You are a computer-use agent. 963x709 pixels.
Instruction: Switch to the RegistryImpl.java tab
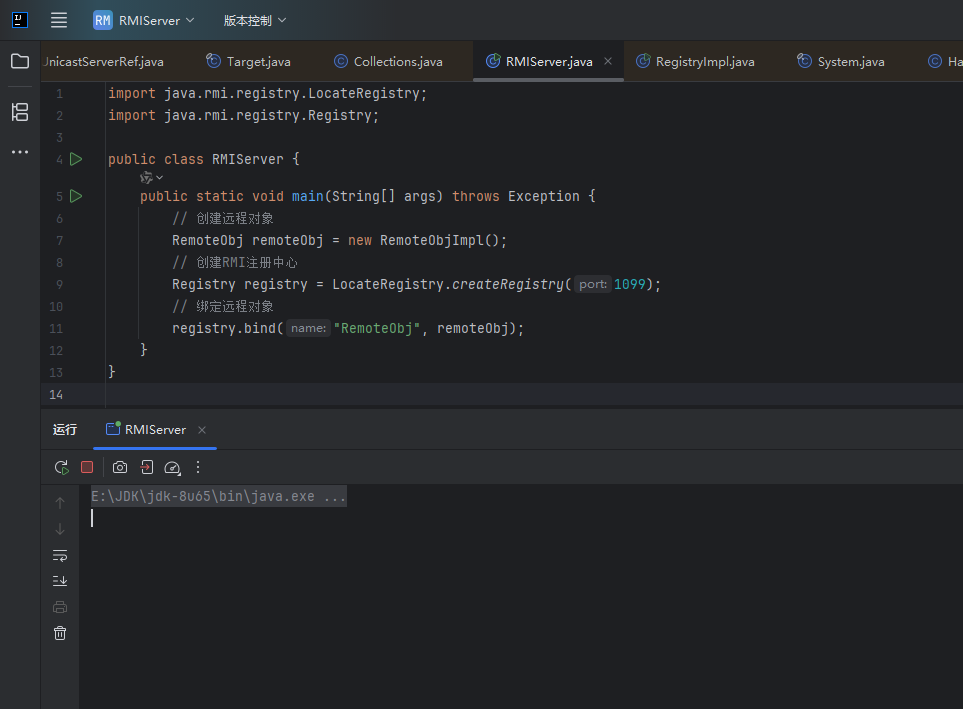pyautogui.click(x=704, y=62)
